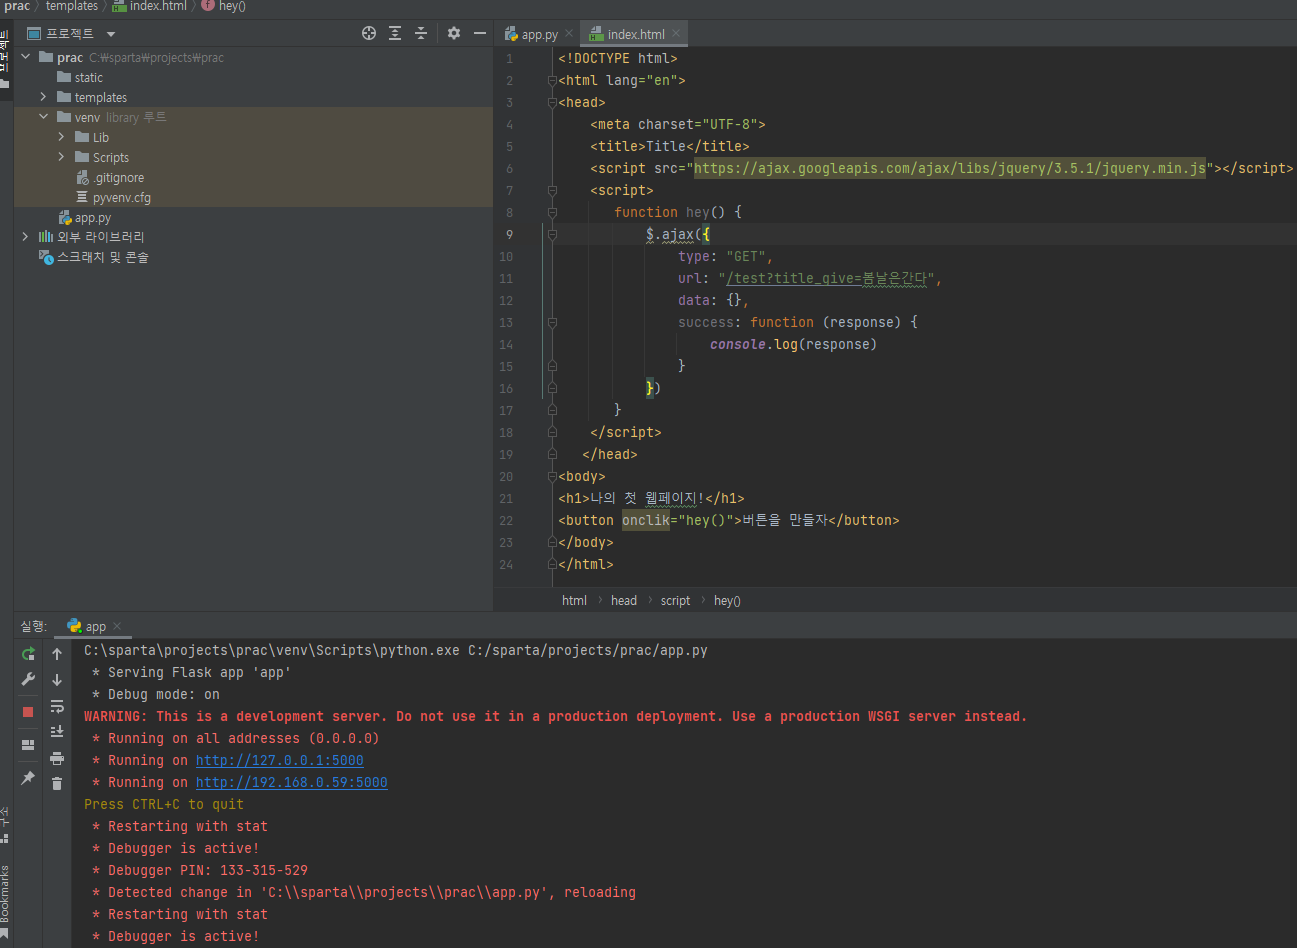The image size is (1297, 948).
Task: Click the onclik attribute in button tag
Action: point(646,520)
